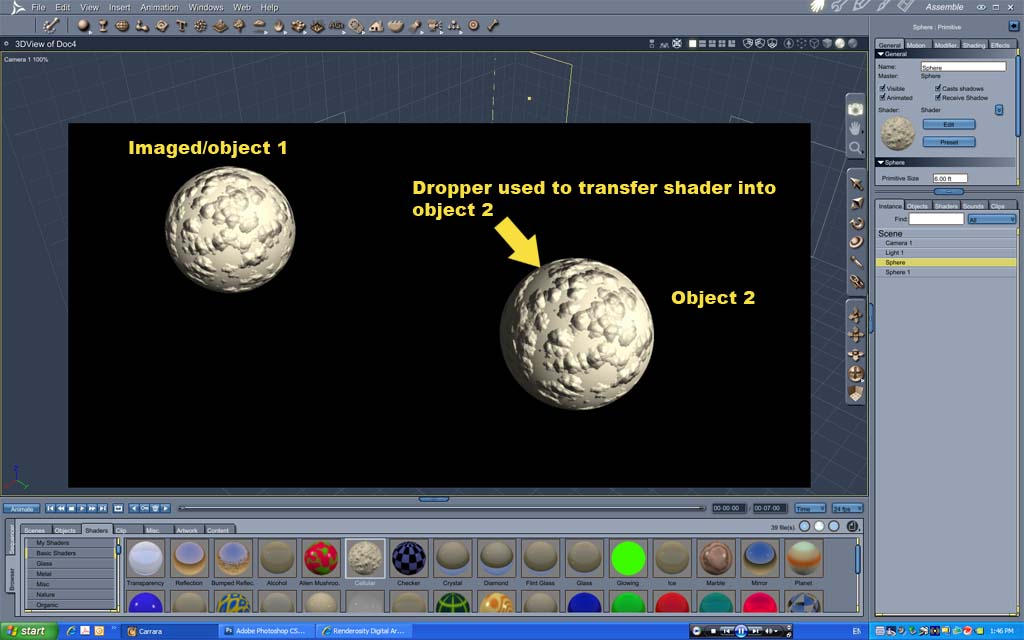This screenshot has height=640, width=1024.
Task: Open the File menu
Action: (x=39, y=7)
